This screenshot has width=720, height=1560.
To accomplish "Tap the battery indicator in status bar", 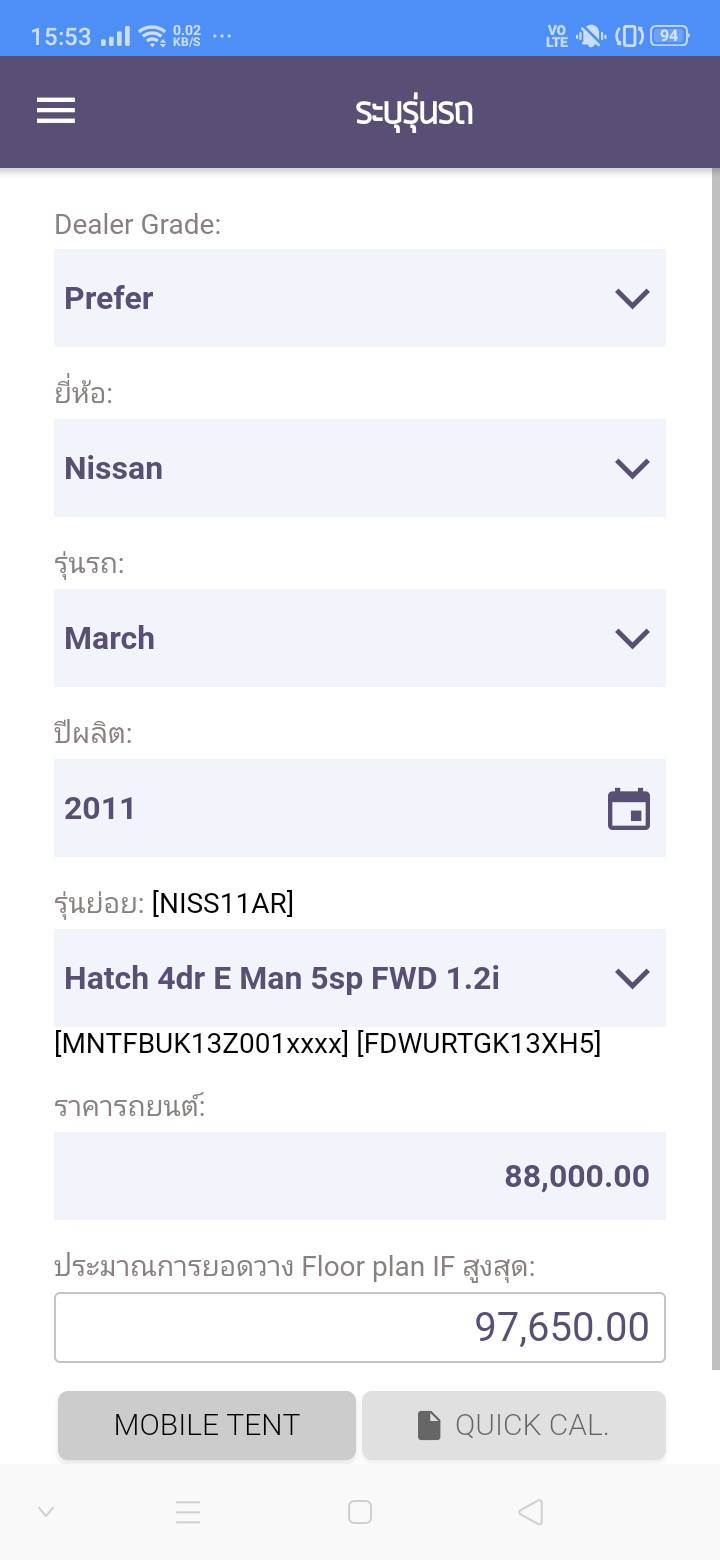I will coord(669,36).
